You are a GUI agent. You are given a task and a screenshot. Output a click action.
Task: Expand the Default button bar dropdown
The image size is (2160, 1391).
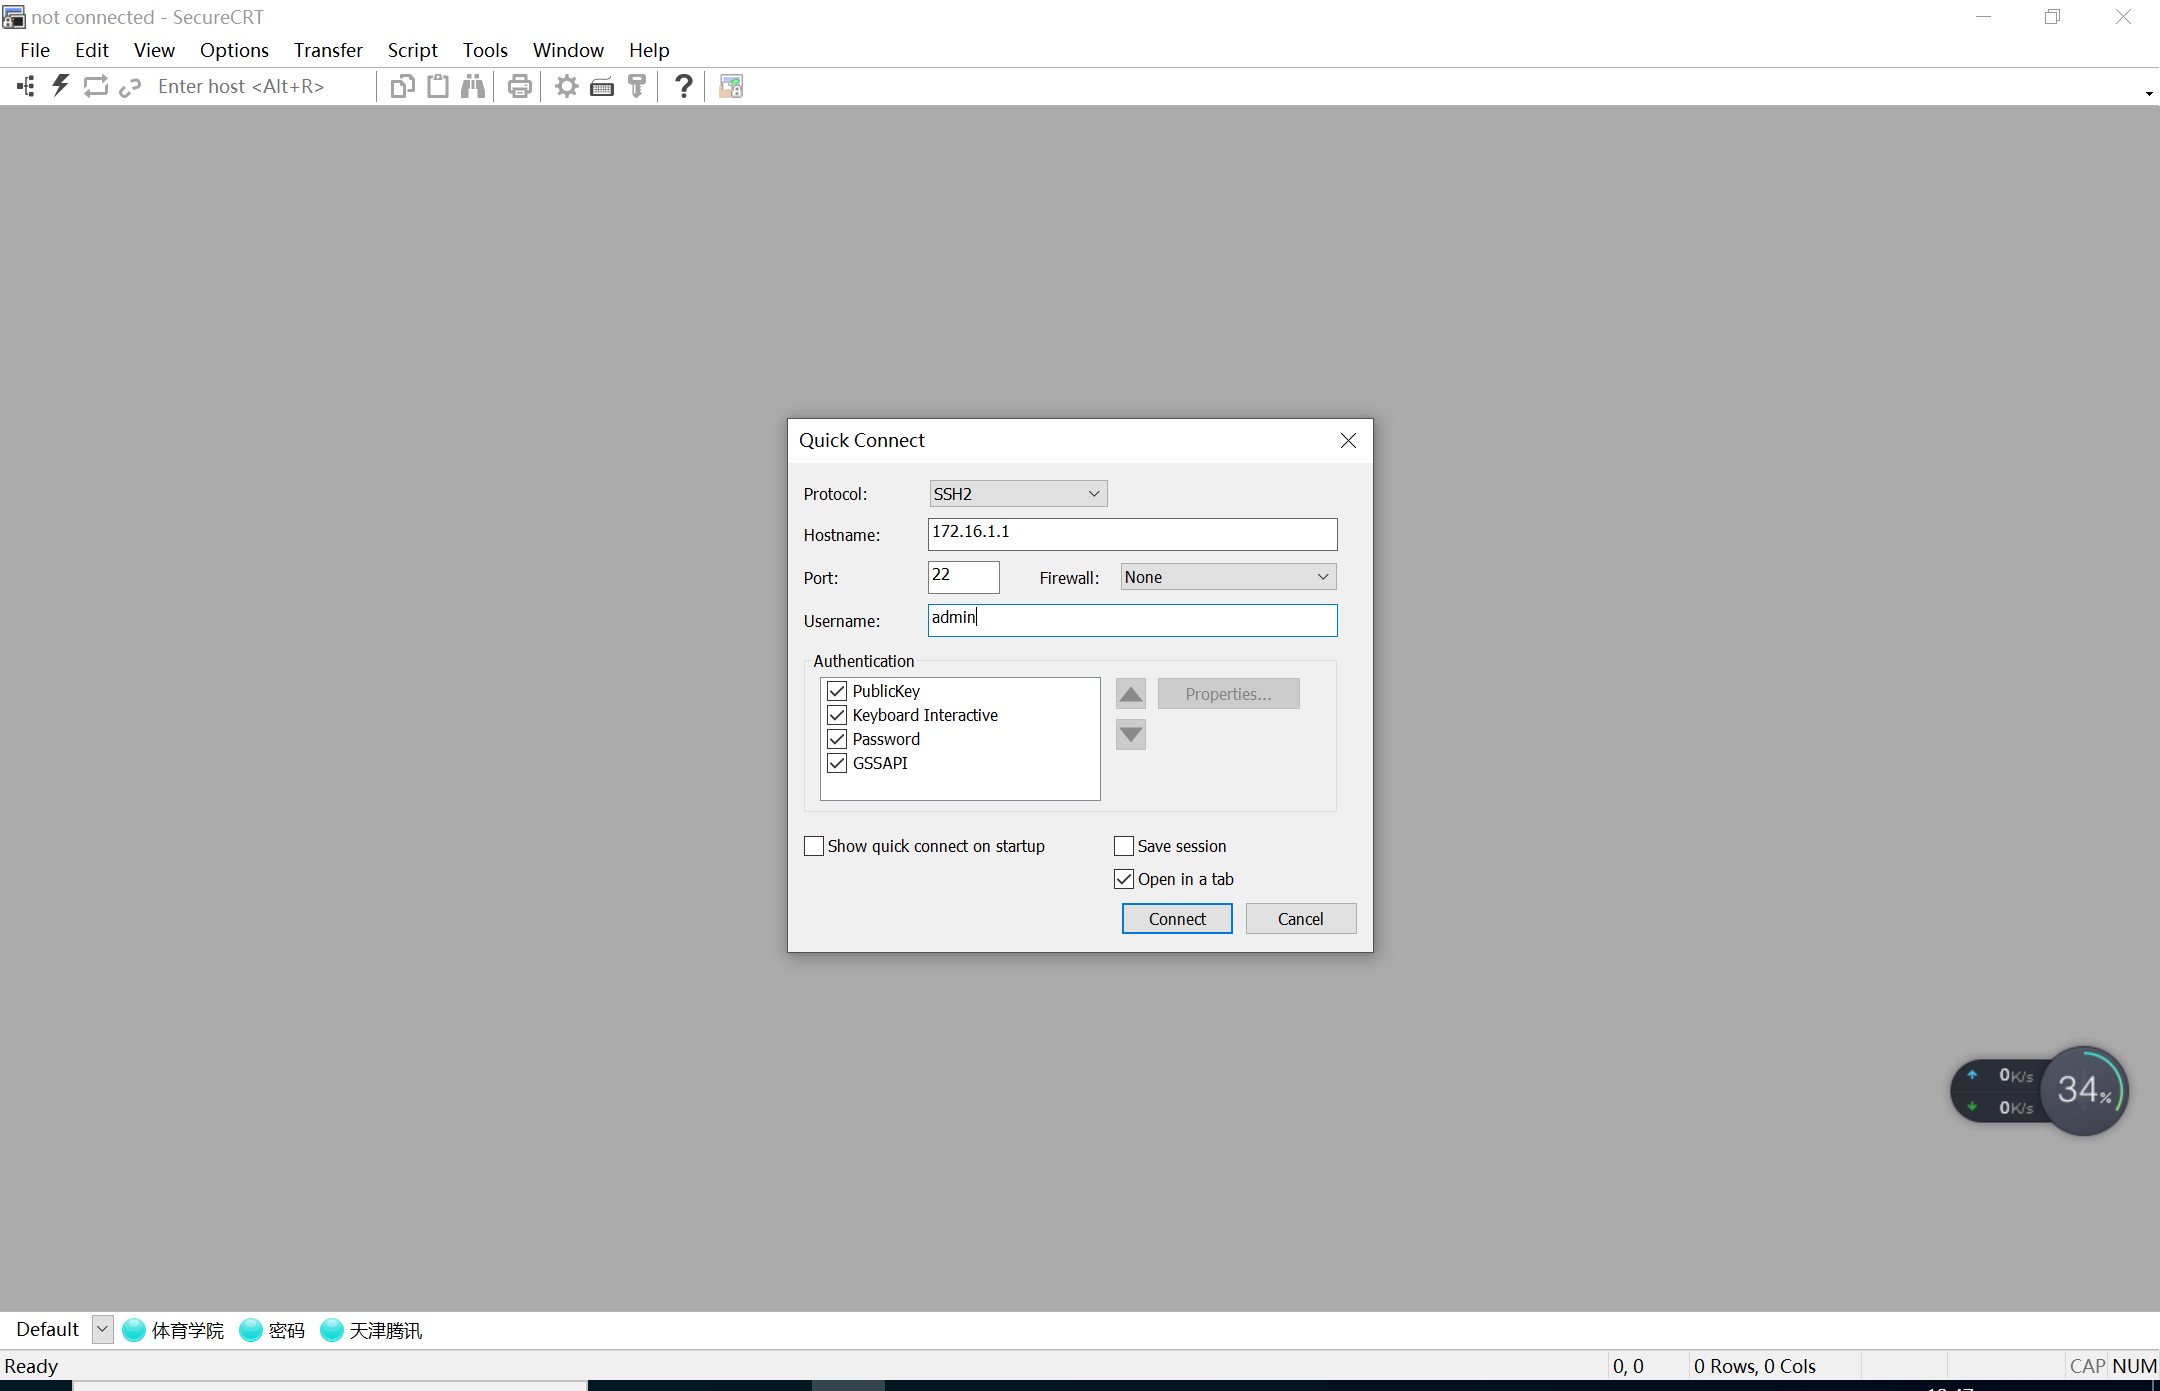[102, 1329]
